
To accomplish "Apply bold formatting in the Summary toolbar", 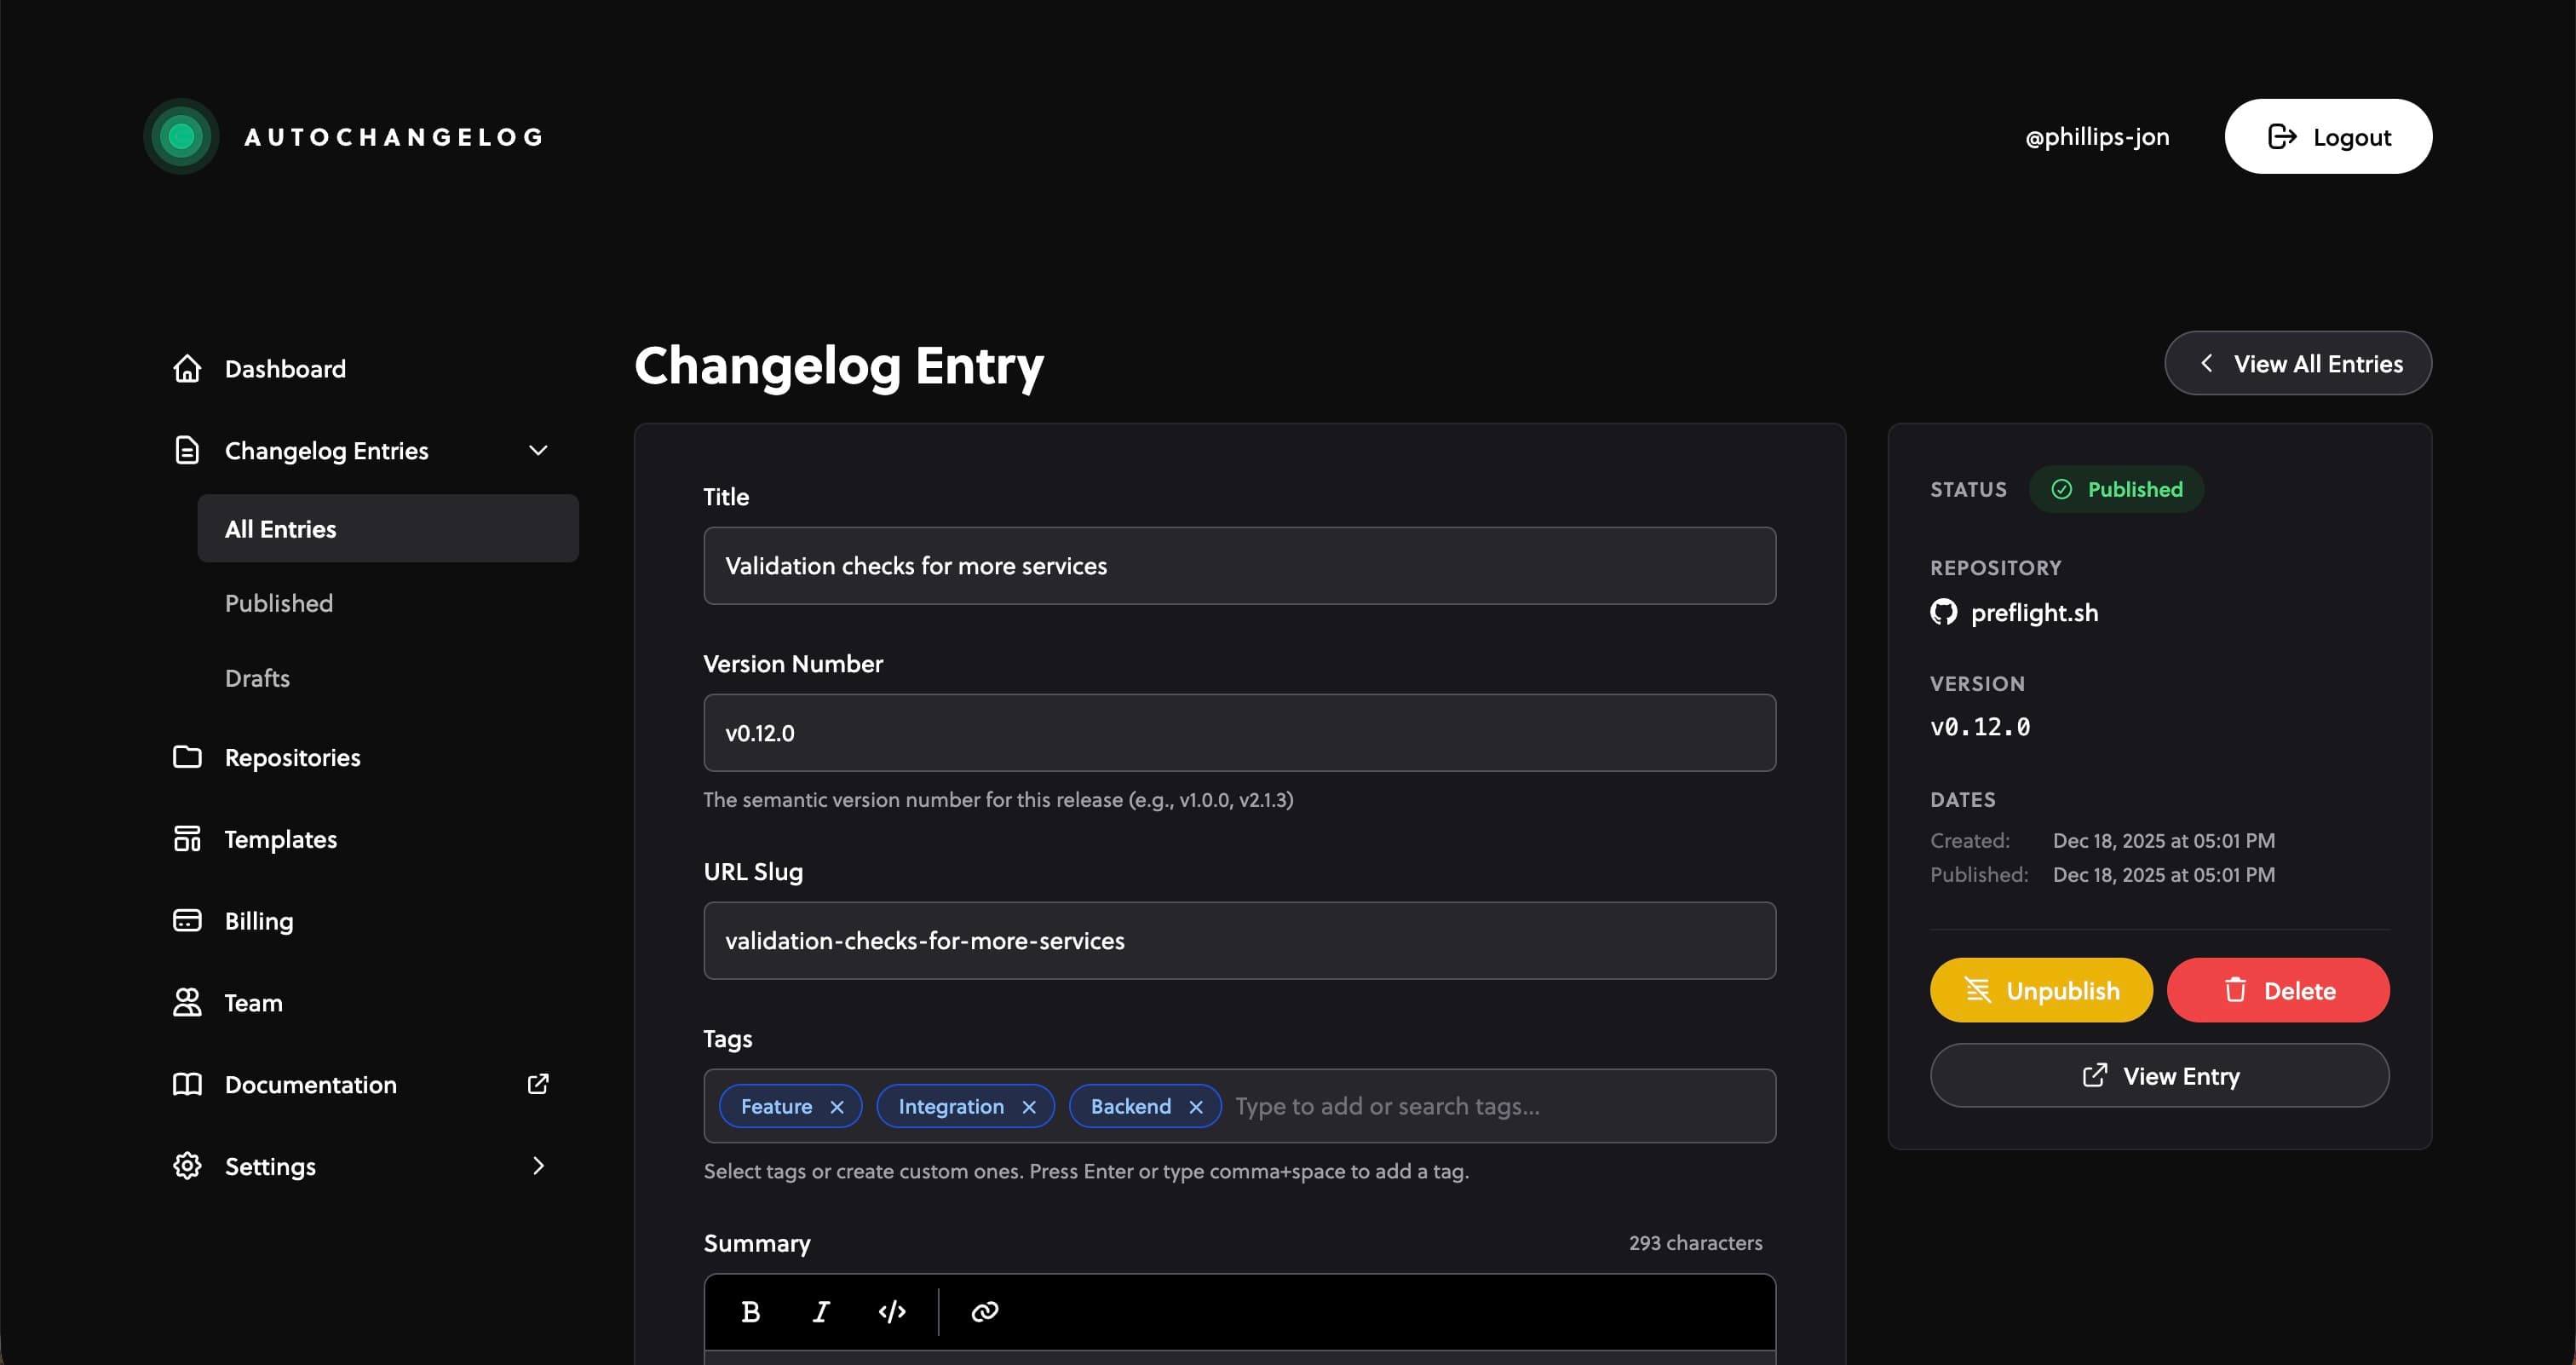I will coord(750,1311).
